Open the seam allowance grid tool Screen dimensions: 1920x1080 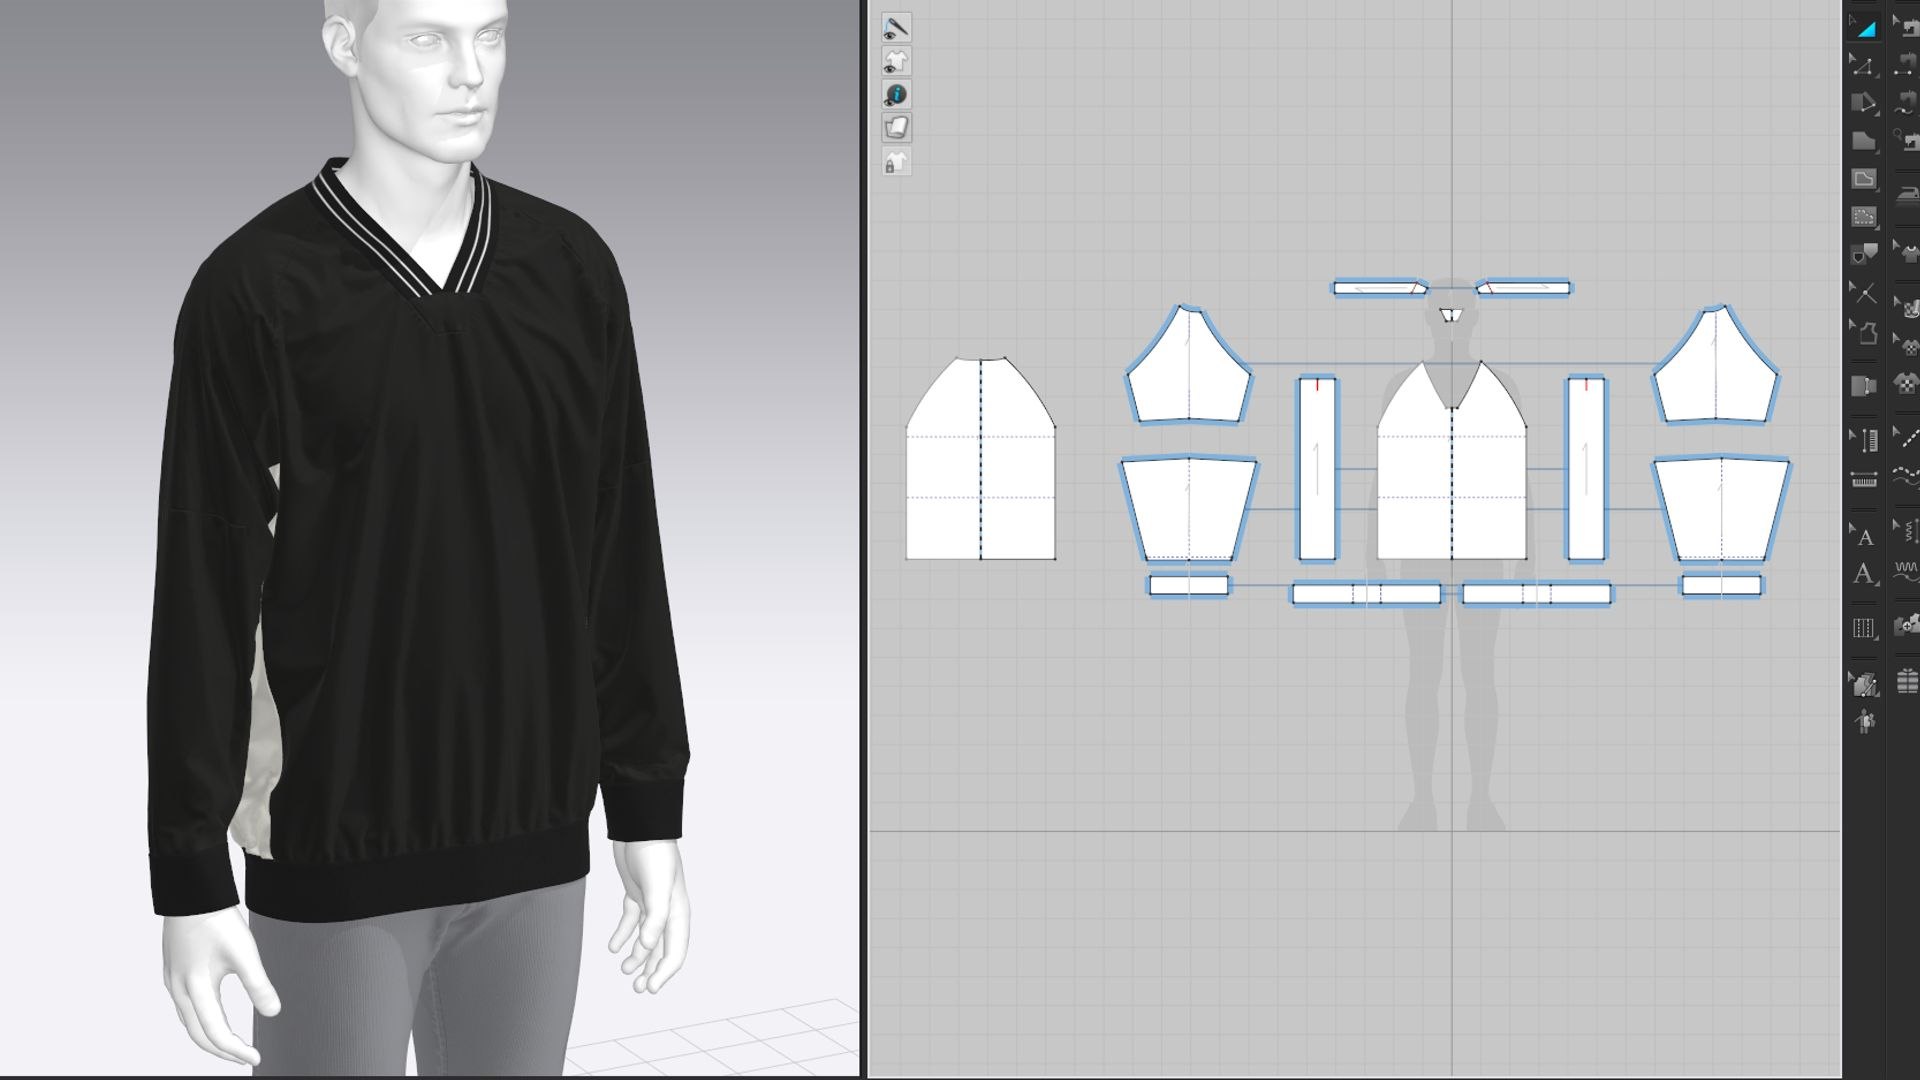[x=1864, y=628]
